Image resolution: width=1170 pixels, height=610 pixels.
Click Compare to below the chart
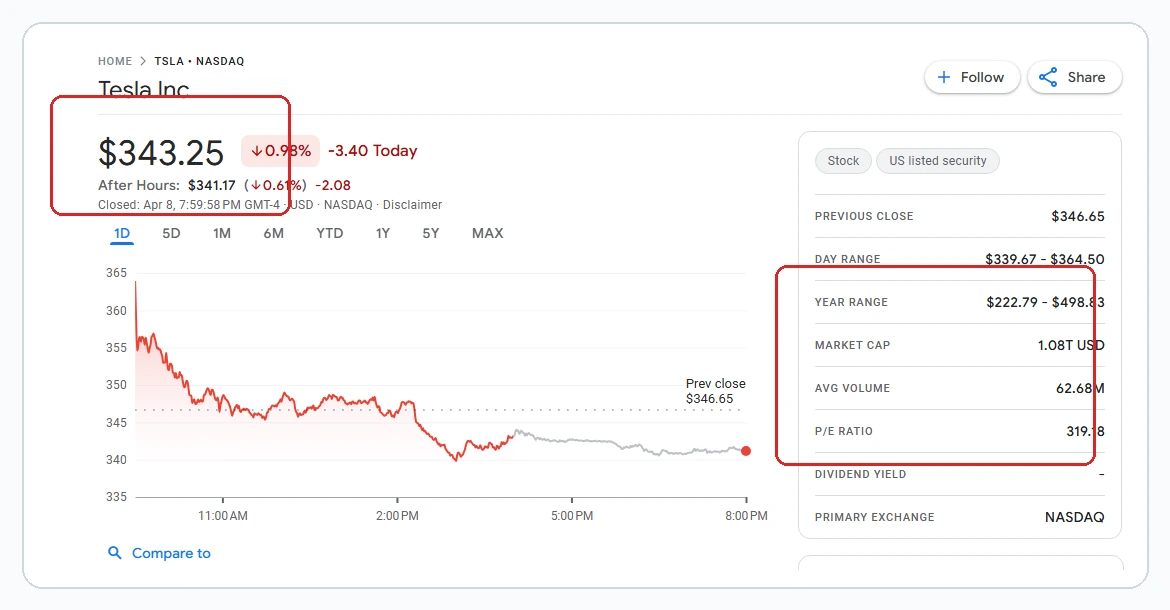pos(170,552)
